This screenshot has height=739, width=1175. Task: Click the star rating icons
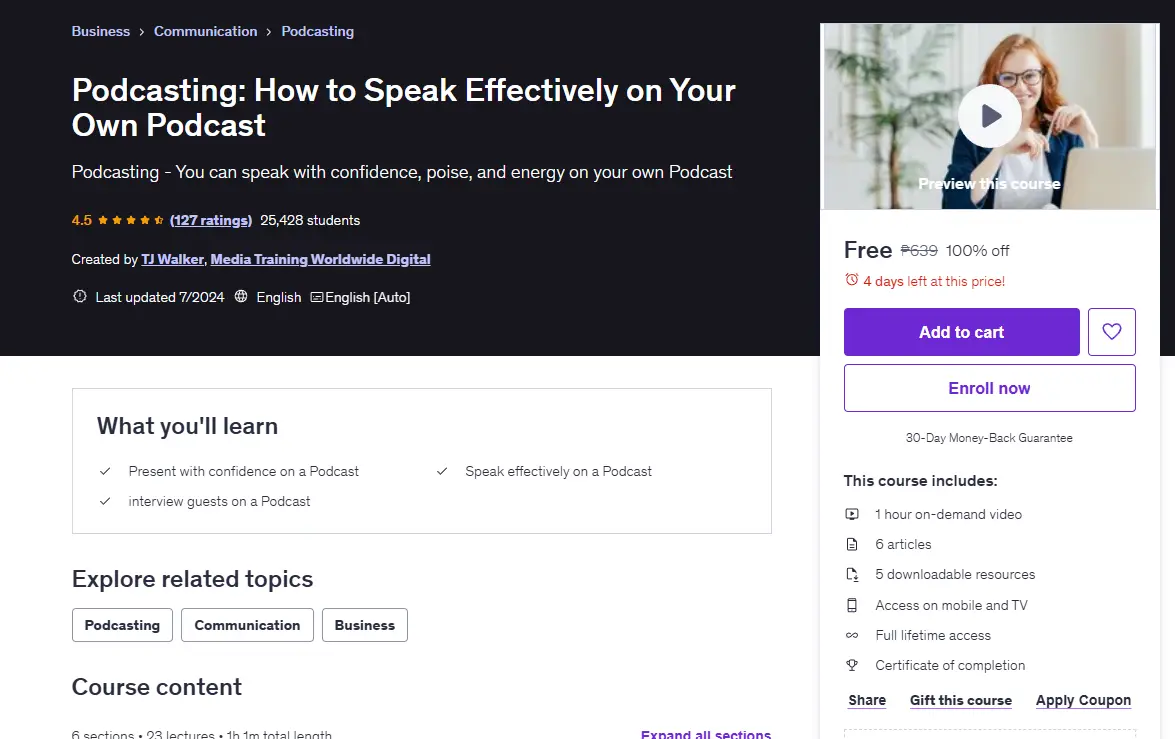130,220
